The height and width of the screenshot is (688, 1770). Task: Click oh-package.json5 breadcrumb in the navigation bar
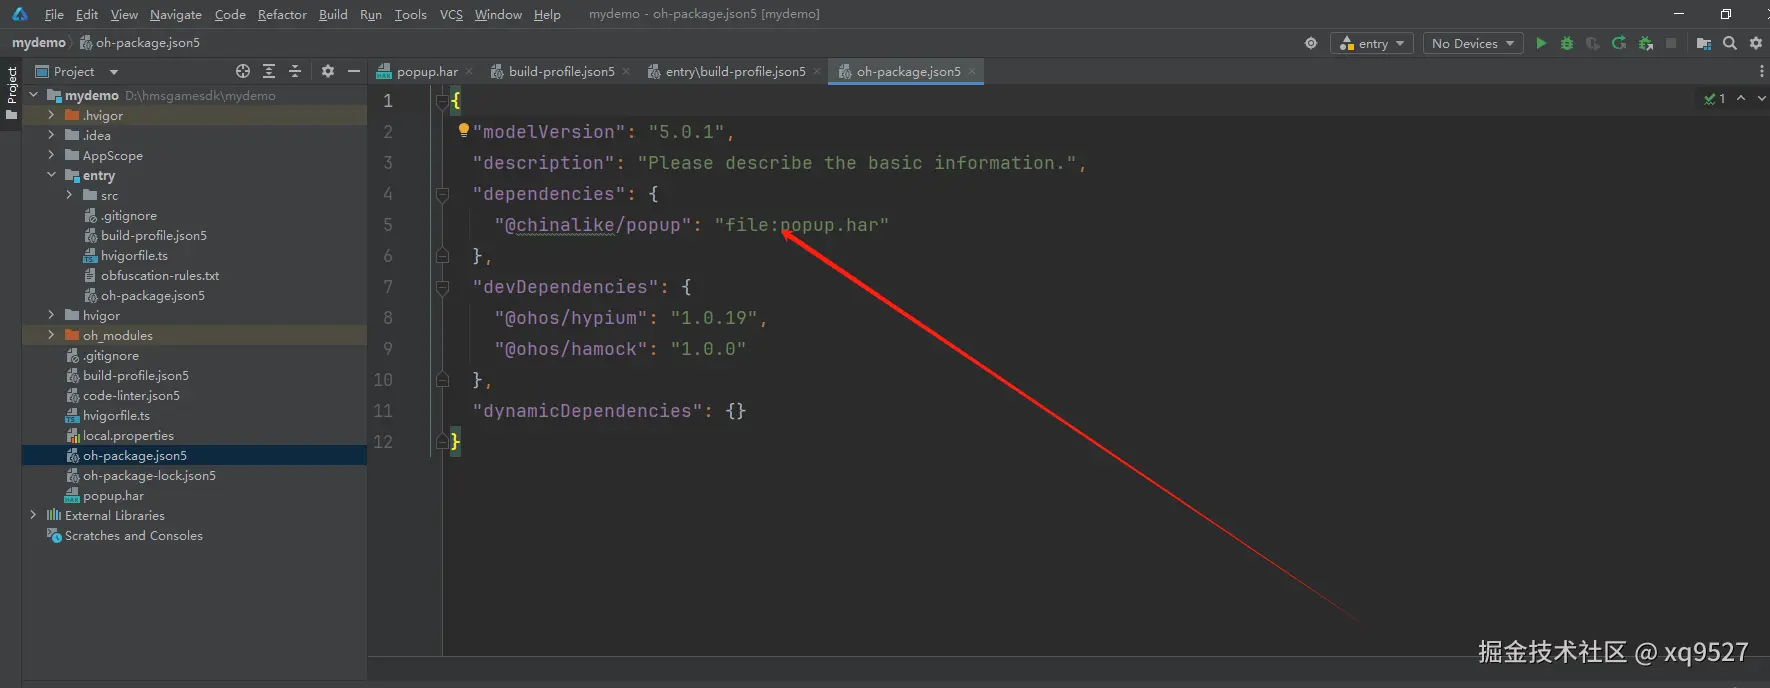140,42
